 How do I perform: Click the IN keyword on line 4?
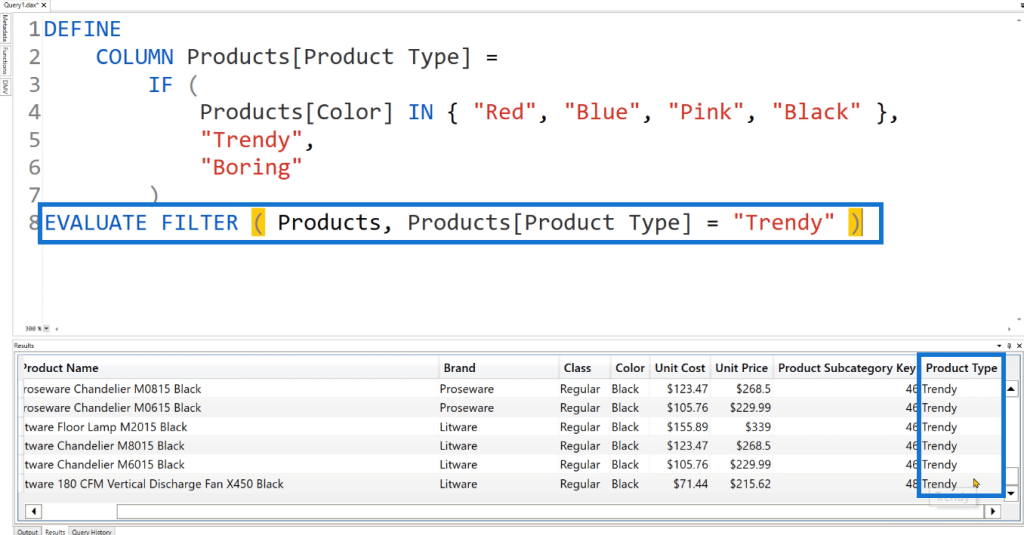click(421, 112)
